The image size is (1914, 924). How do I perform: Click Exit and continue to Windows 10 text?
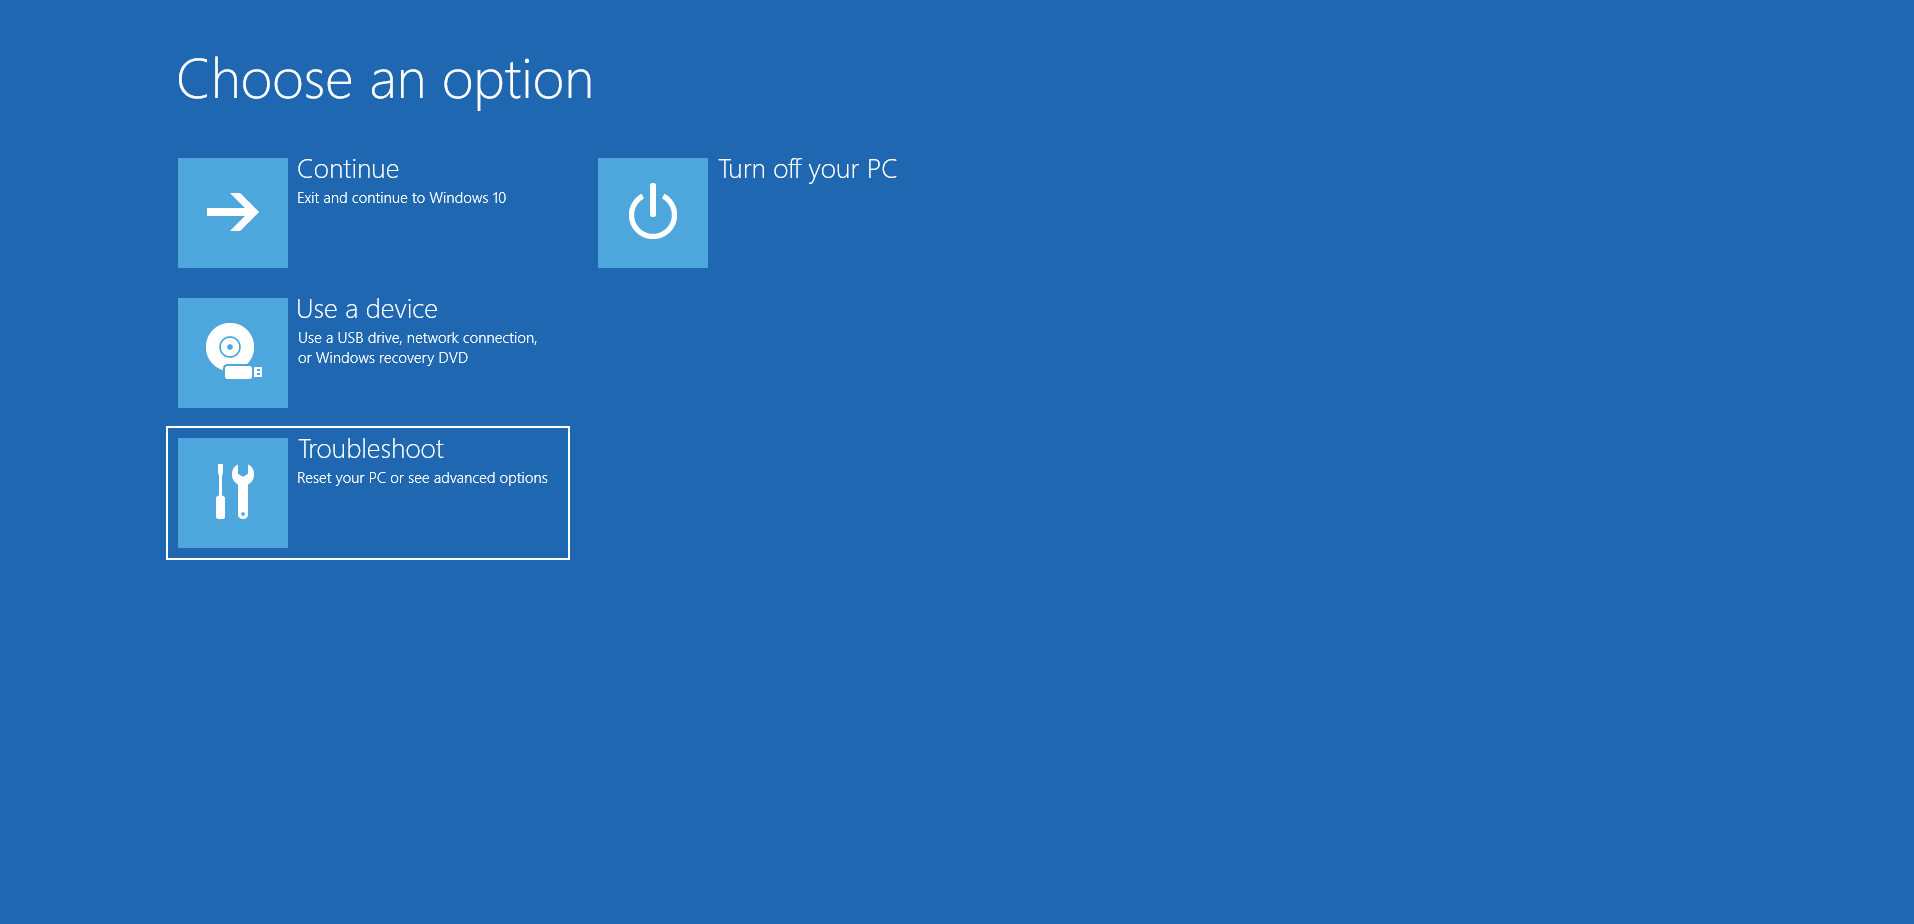pos(402,198)
